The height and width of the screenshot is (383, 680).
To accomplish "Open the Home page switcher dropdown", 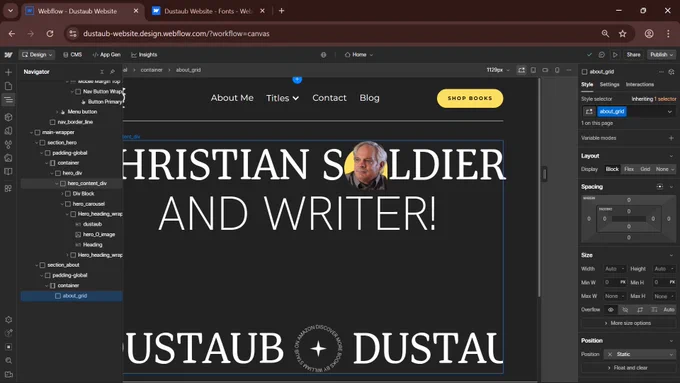I will (359, 55).
